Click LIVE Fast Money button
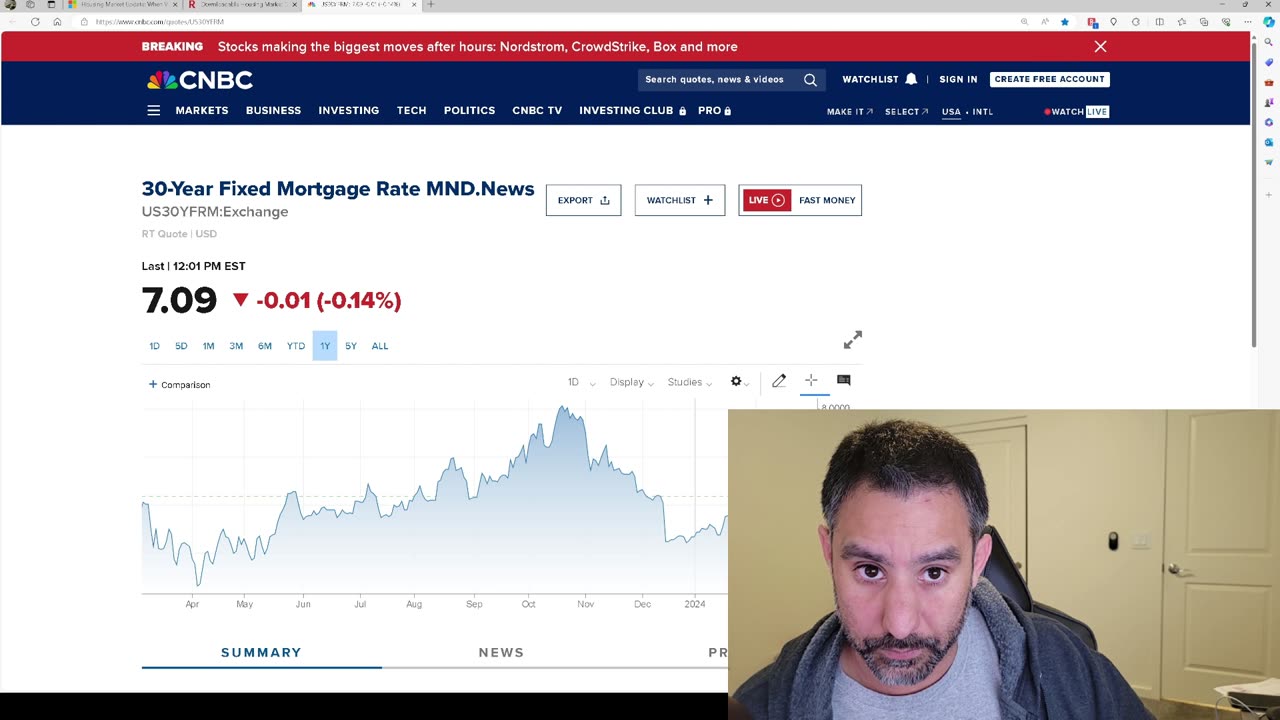 click(800, 200)
